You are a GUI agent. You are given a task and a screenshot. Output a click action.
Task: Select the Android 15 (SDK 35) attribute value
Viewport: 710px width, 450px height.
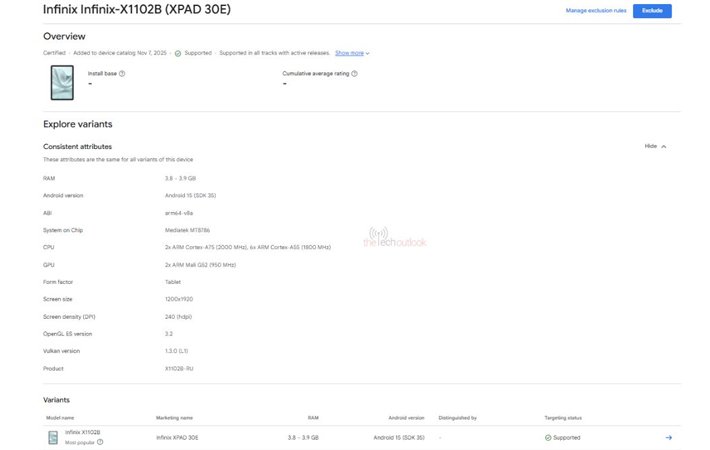[x=190, y=196]
